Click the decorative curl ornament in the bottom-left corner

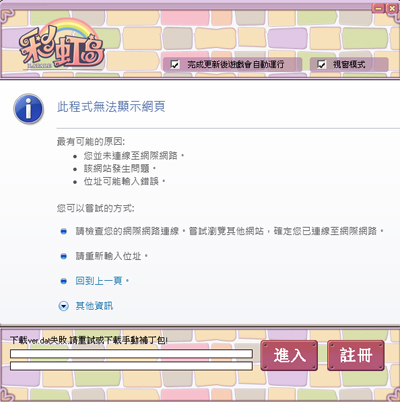7,393
